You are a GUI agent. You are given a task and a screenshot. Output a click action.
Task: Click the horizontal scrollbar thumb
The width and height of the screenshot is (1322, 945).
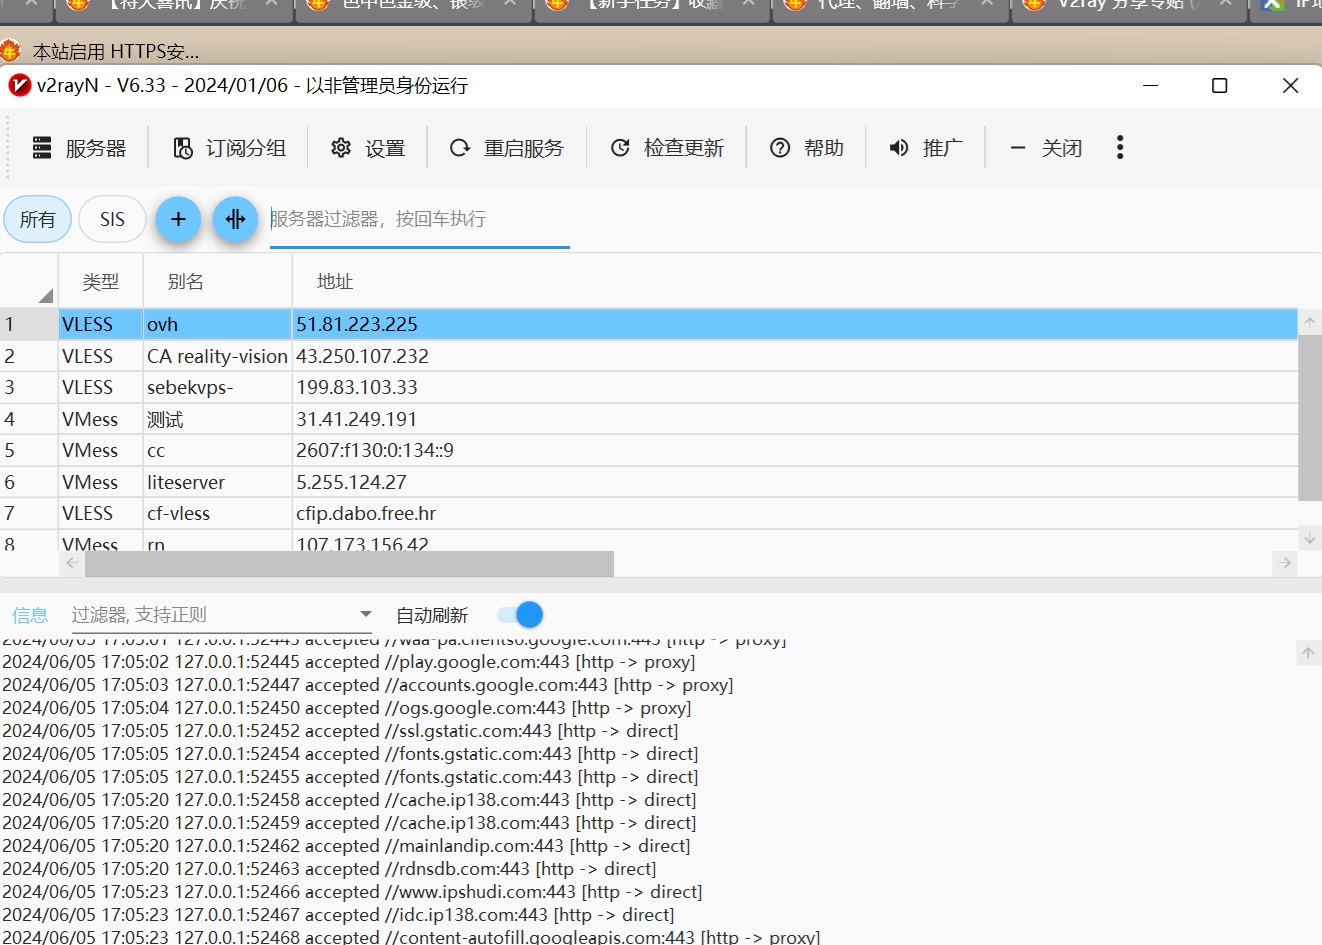[349, 563]
